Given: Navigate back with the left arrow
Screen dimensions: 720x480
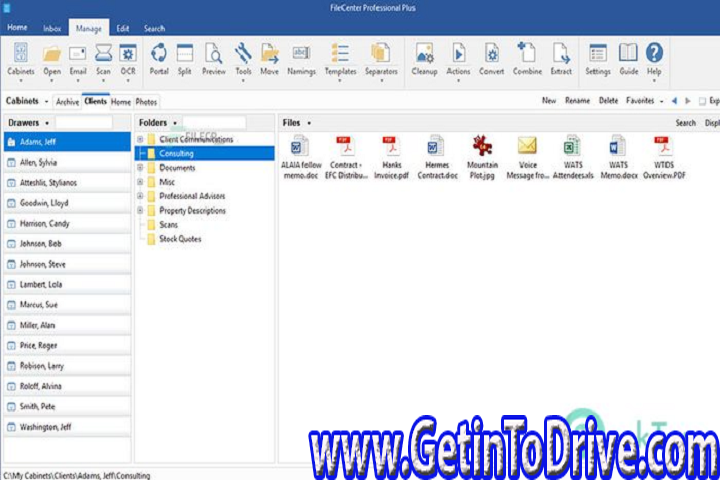Looking at the screenshot, I should pyautogui.click(x=674, y=101).
